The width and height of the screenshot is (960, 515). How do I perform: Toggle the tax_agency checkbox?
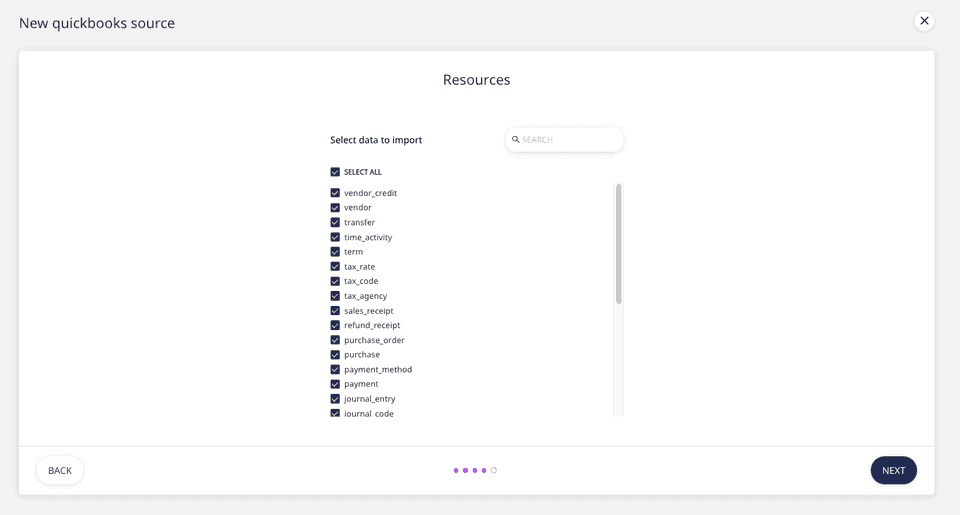pos(335,296)
